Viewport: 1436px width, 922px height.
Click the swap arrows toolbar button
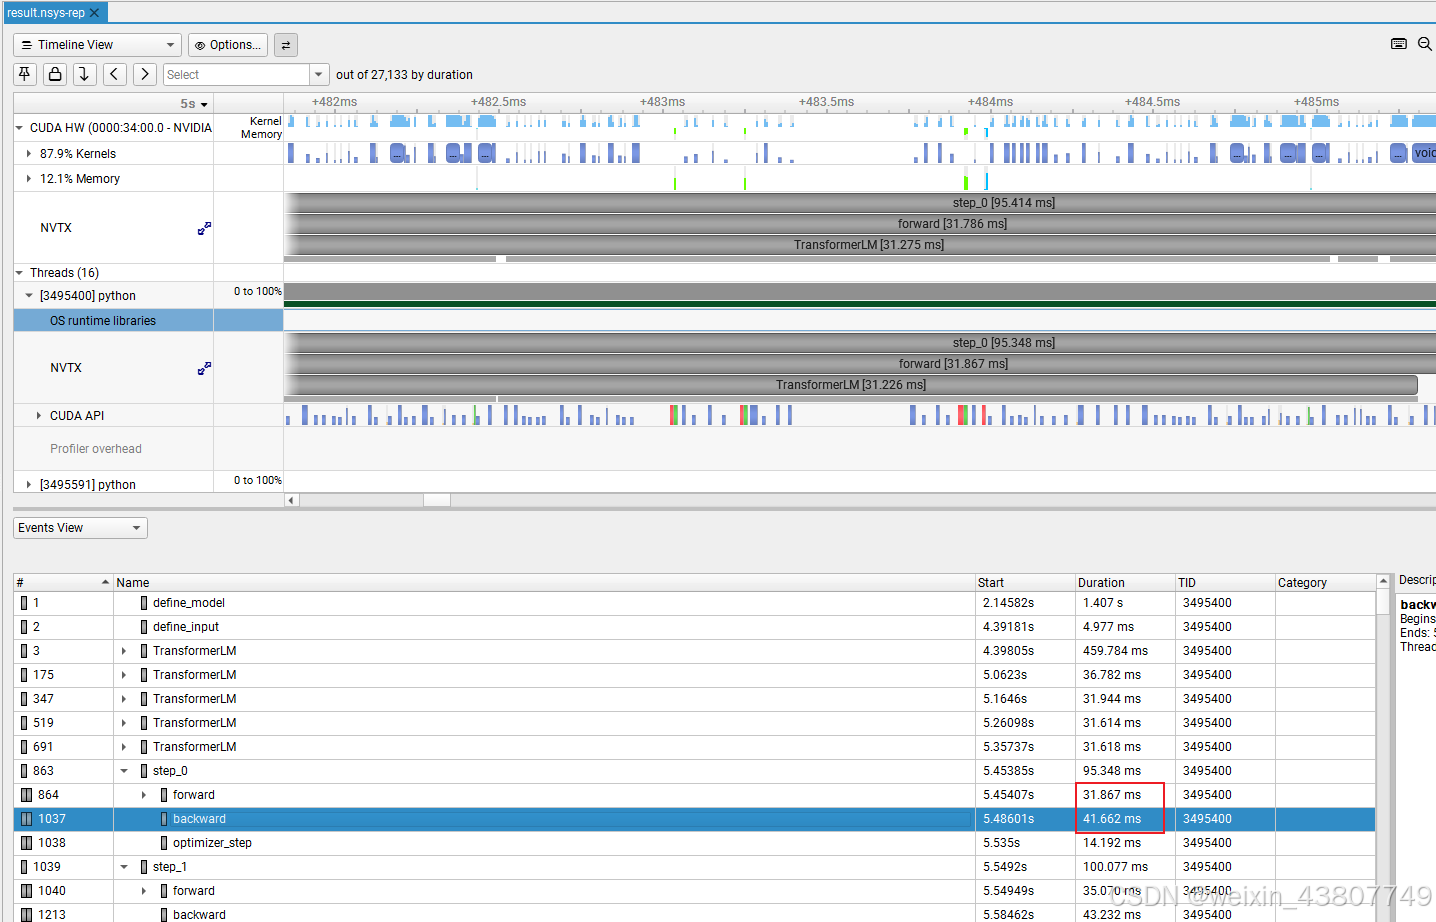pyautogui.click(x=286, y=45)
